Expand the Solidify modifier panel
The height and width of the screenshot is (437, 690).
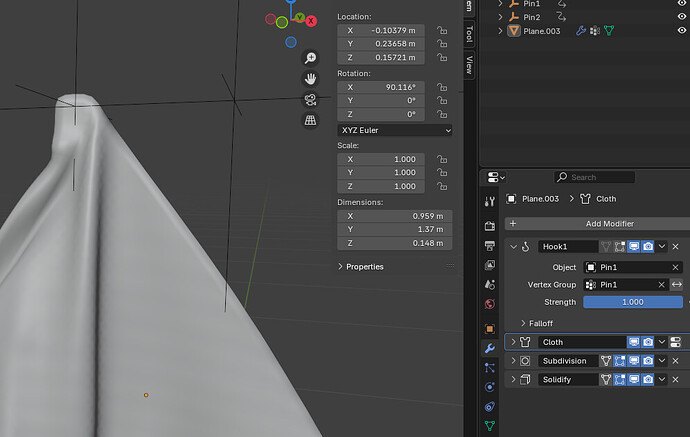click(x=513, y=379)
